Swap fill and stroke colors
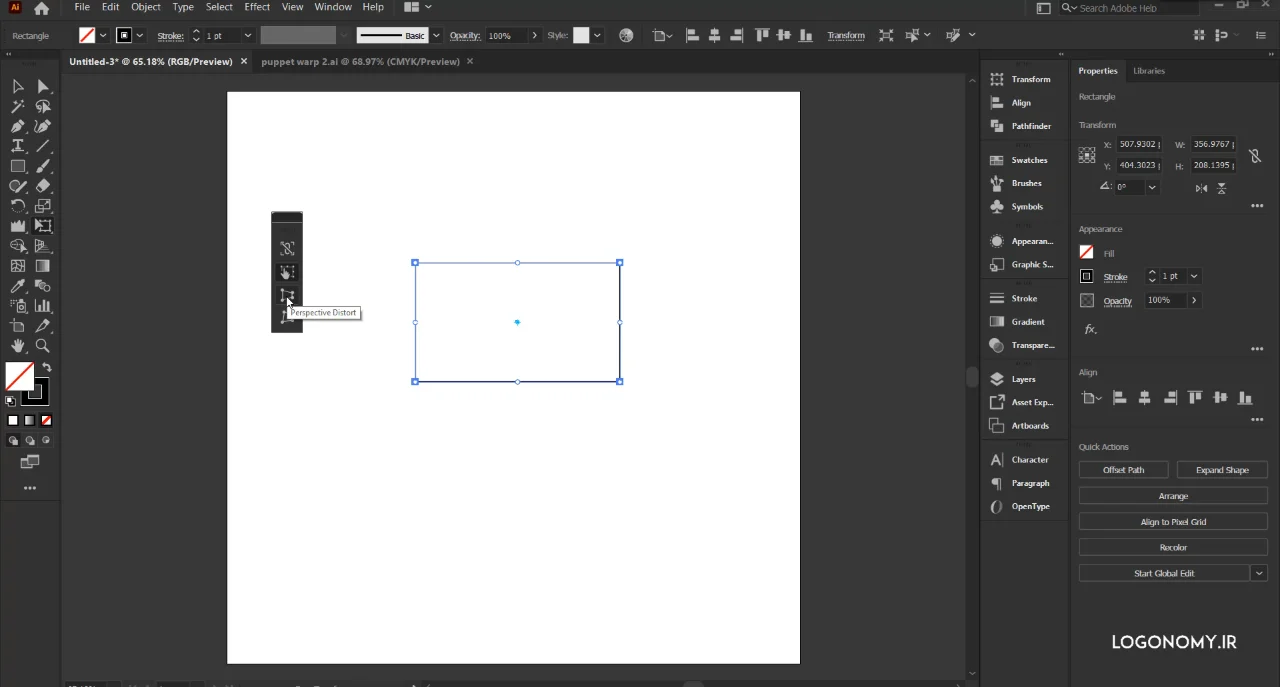Image resolution: width=1280 pixels, height=687 pixels. pos(46,368)
